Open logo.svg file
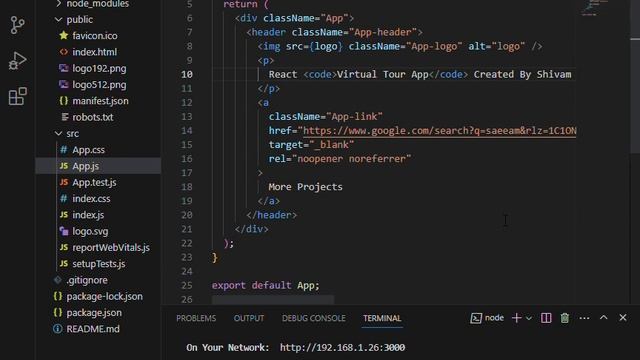 [90, 231]
